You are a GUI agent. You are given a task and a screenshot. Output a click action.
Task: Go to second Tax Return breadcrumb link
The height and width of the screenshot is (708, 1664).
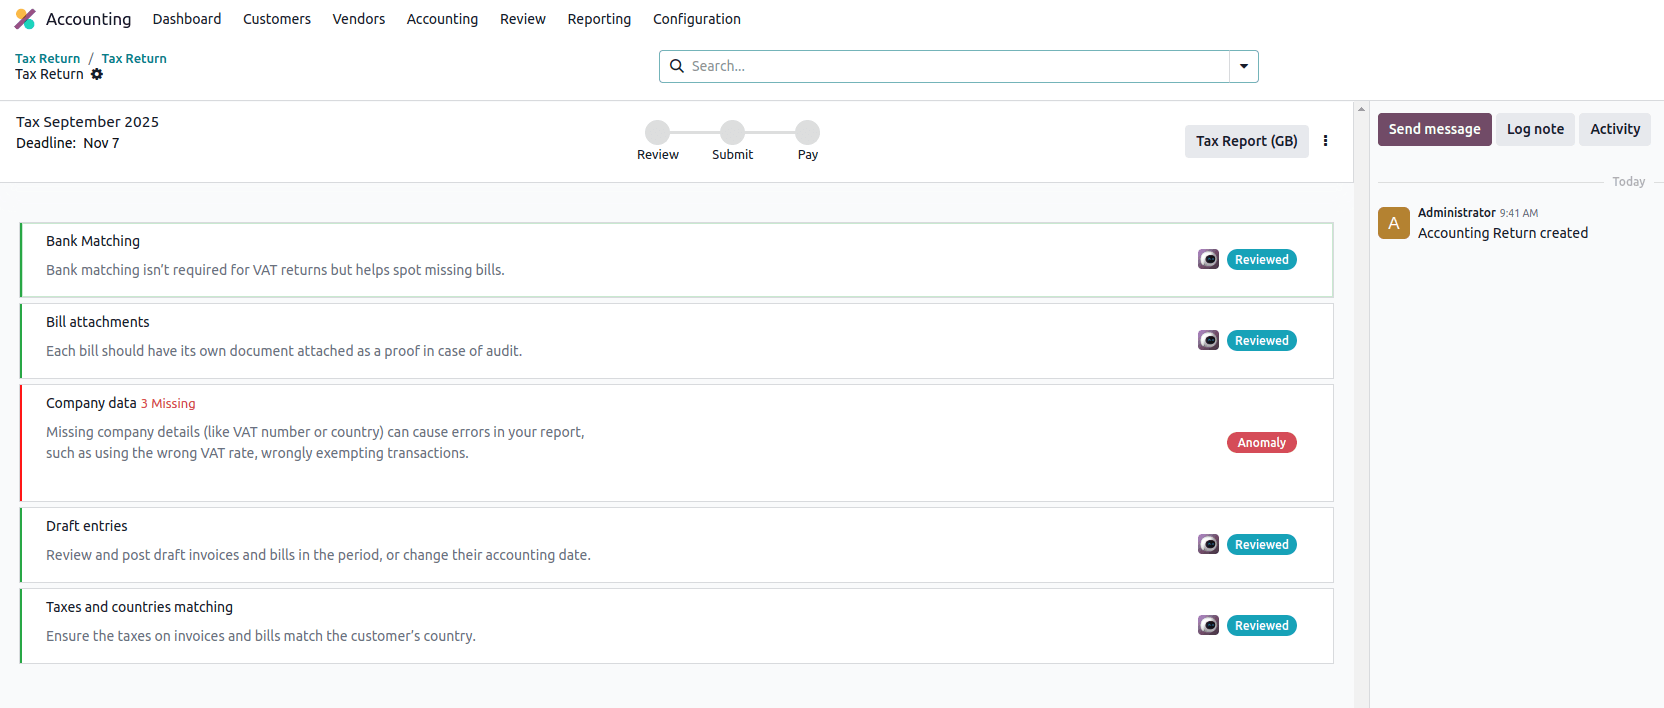[134, 59]
